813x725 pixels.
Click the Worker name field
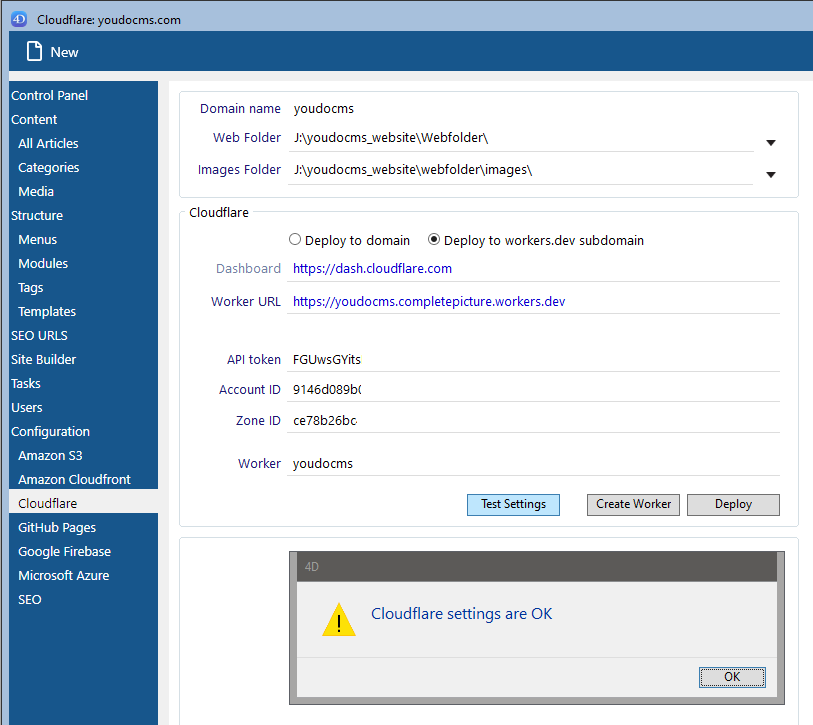[x=534, y=464]
